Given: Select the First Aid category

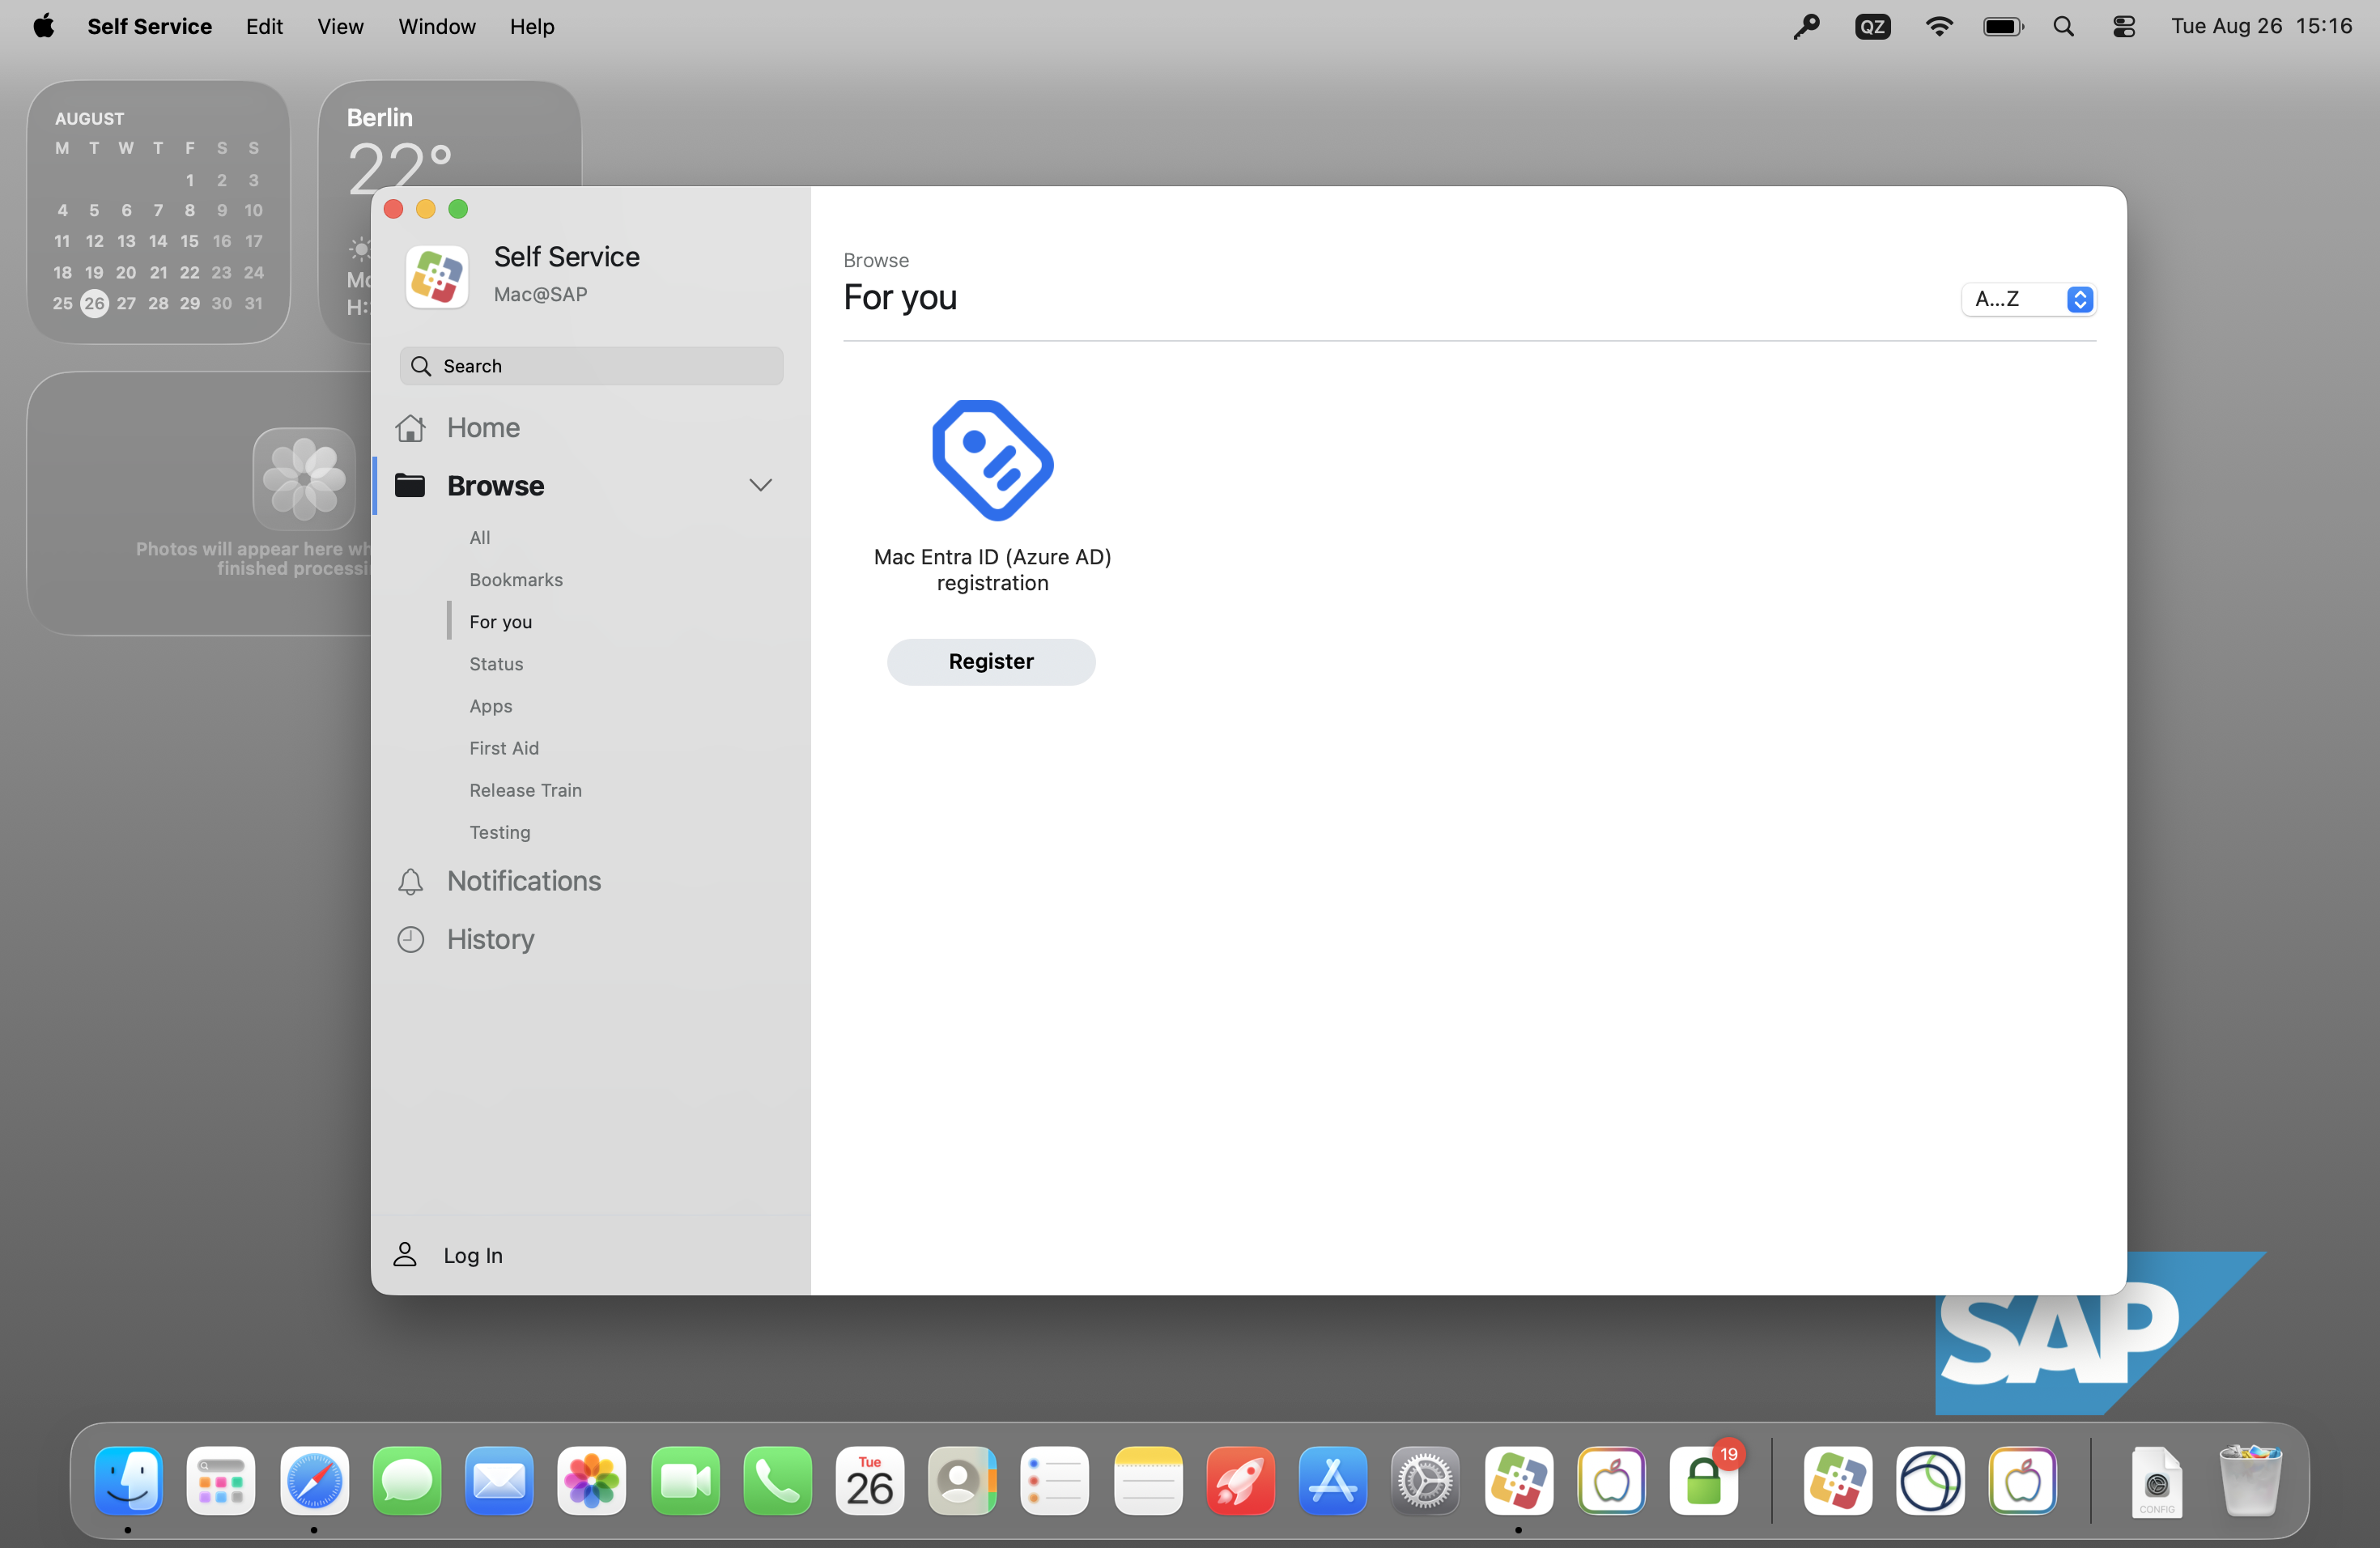Looking at the screenshot, I should click(504, 748).
